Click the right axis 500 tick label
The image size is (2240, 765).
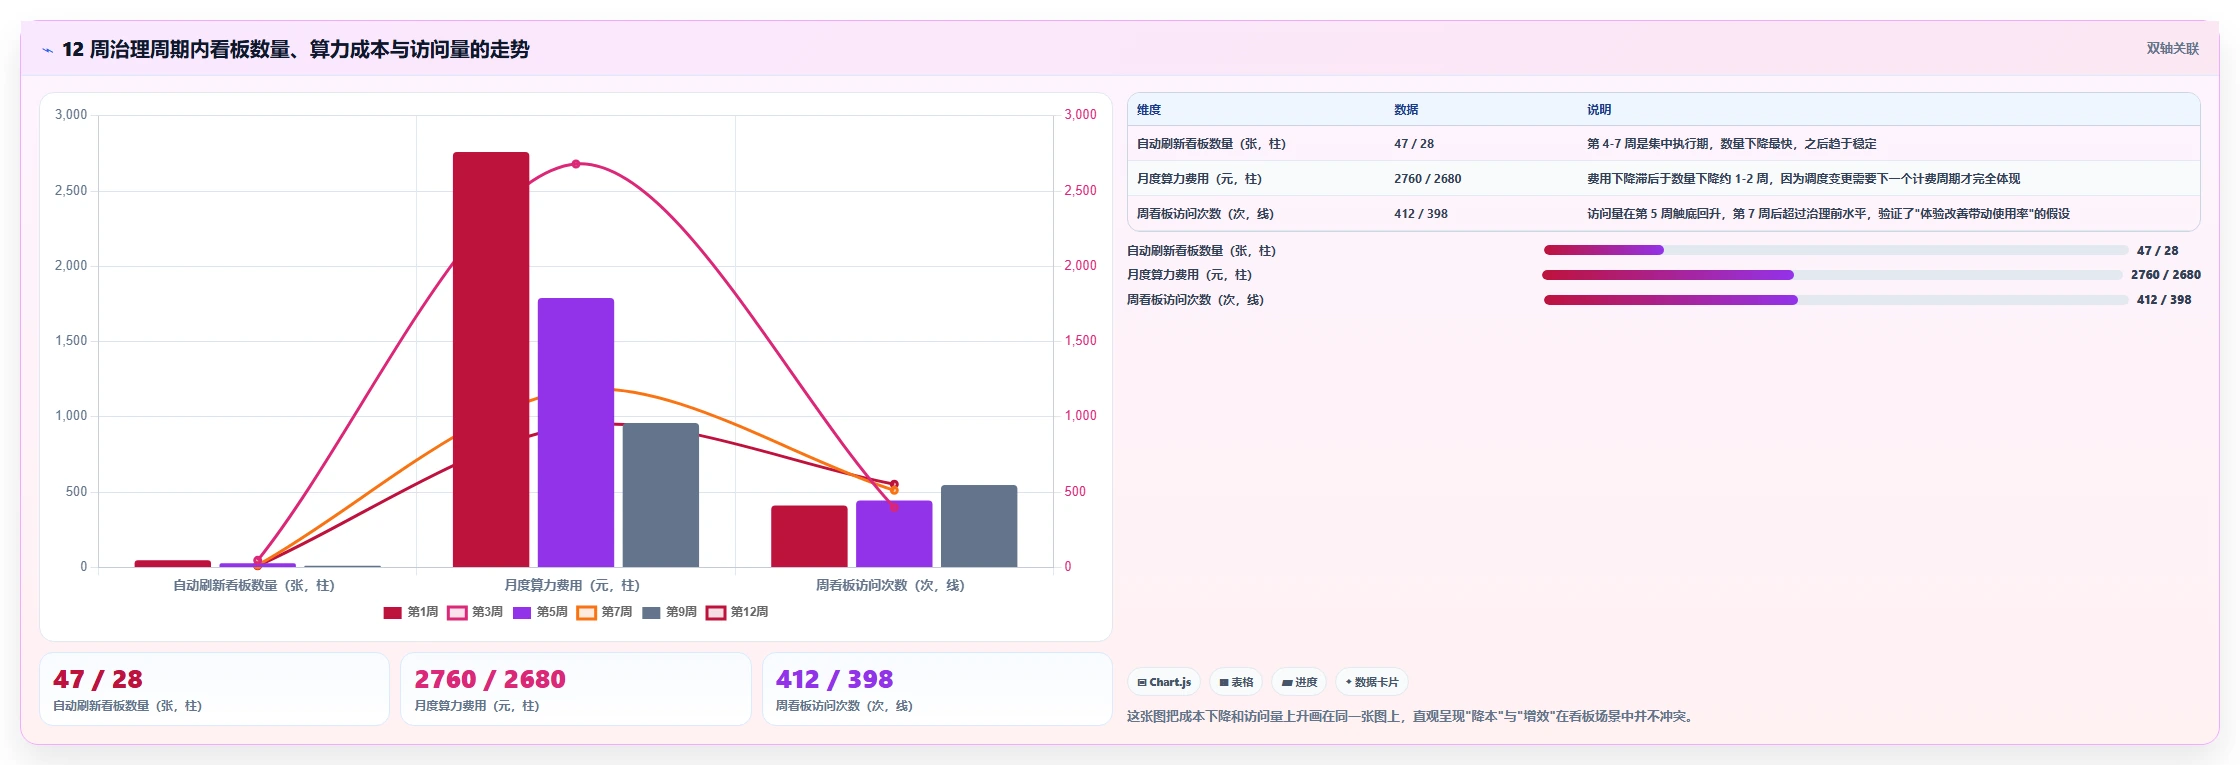(1075, 492)
